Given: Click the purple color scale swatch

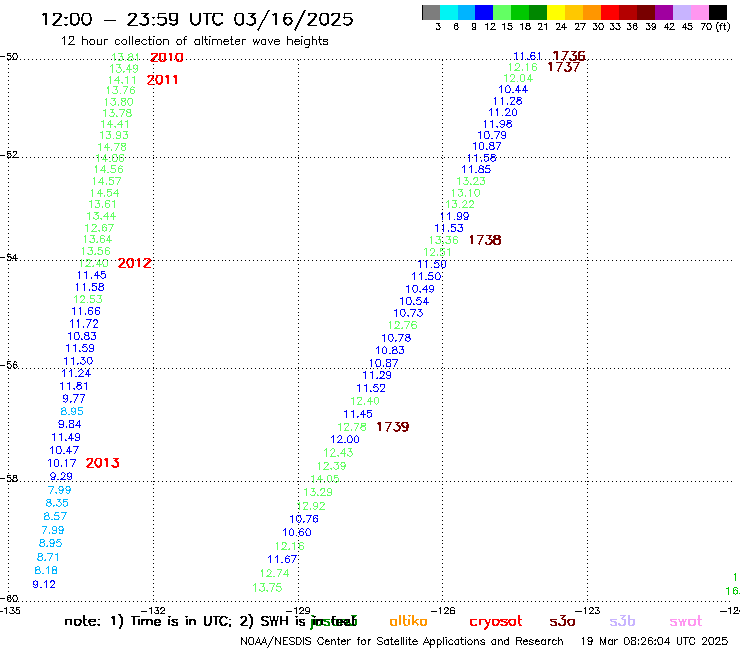Looking at the screenshot, I should (664, 12).
